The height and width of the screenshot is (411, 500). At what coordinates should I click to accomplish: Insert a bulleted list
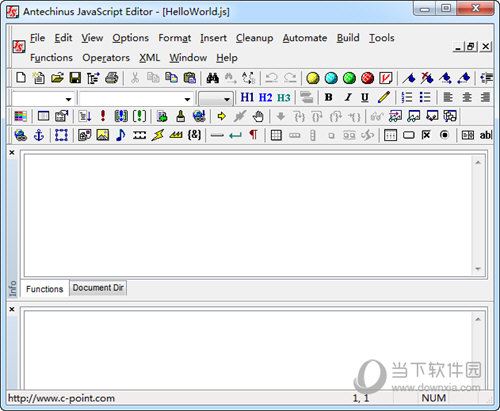coord(425,97)
